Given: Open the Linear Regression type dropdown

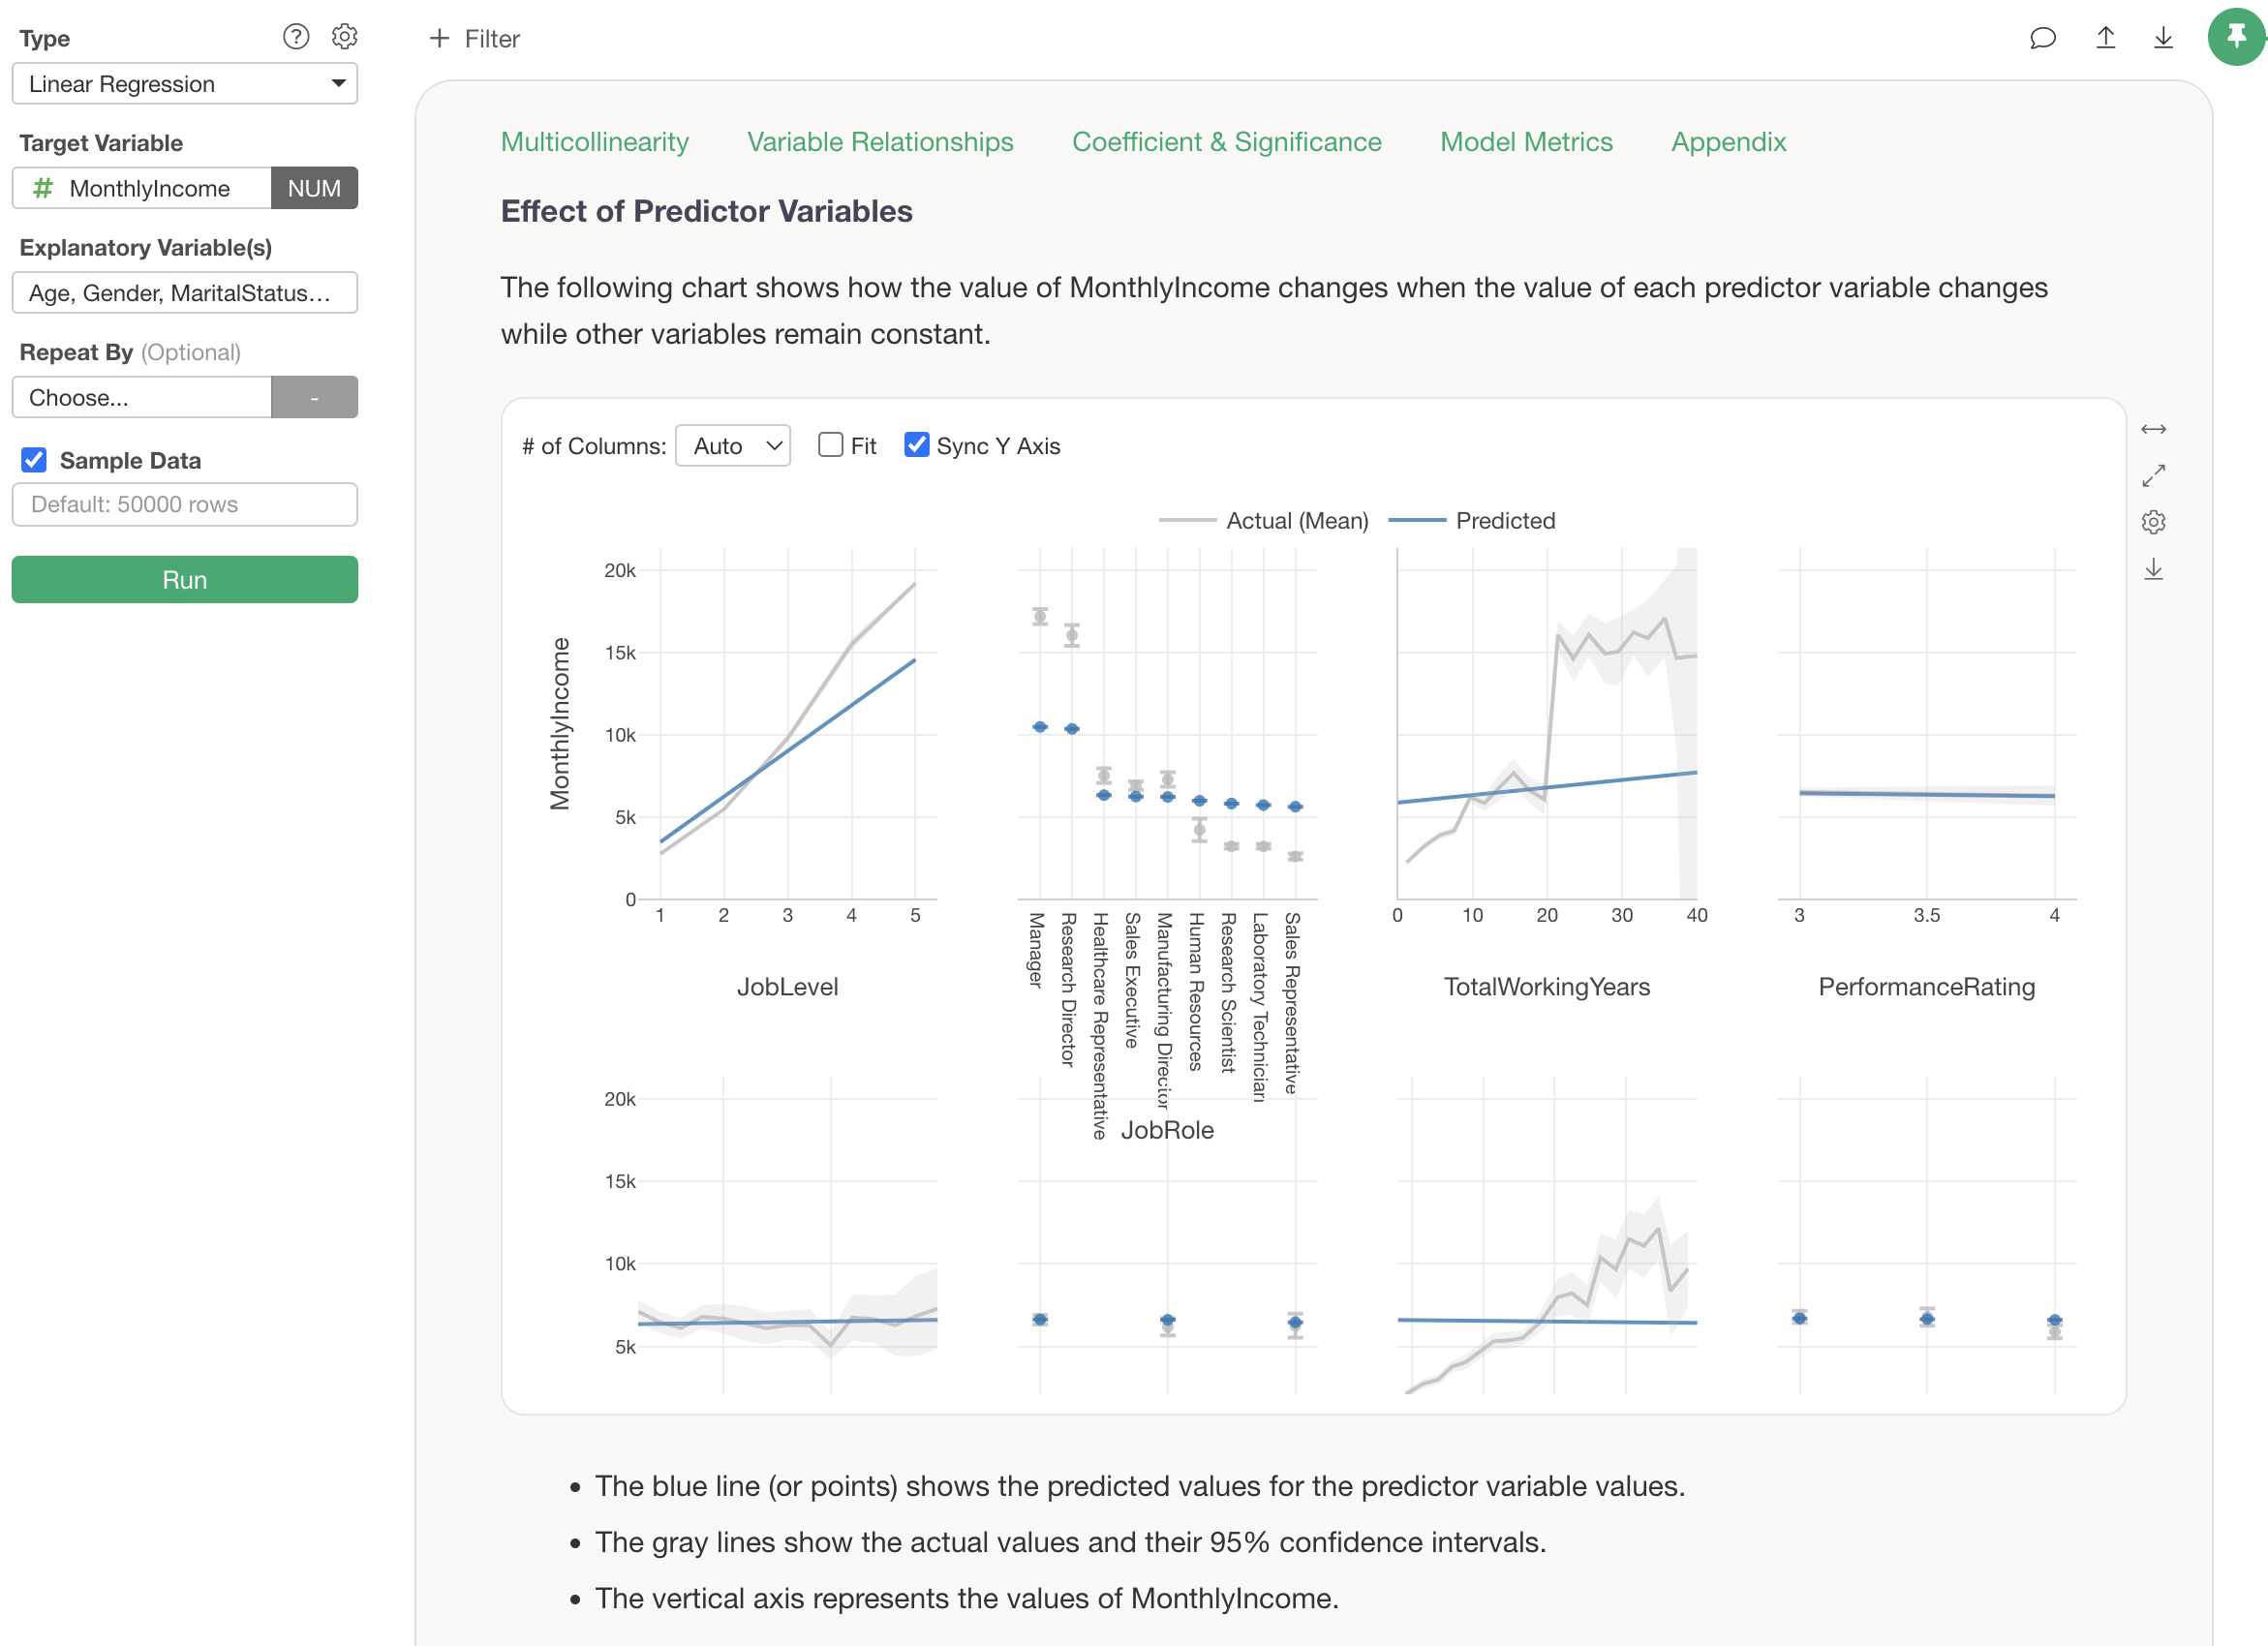Looking at the screenshot, I should pos(184,84).
